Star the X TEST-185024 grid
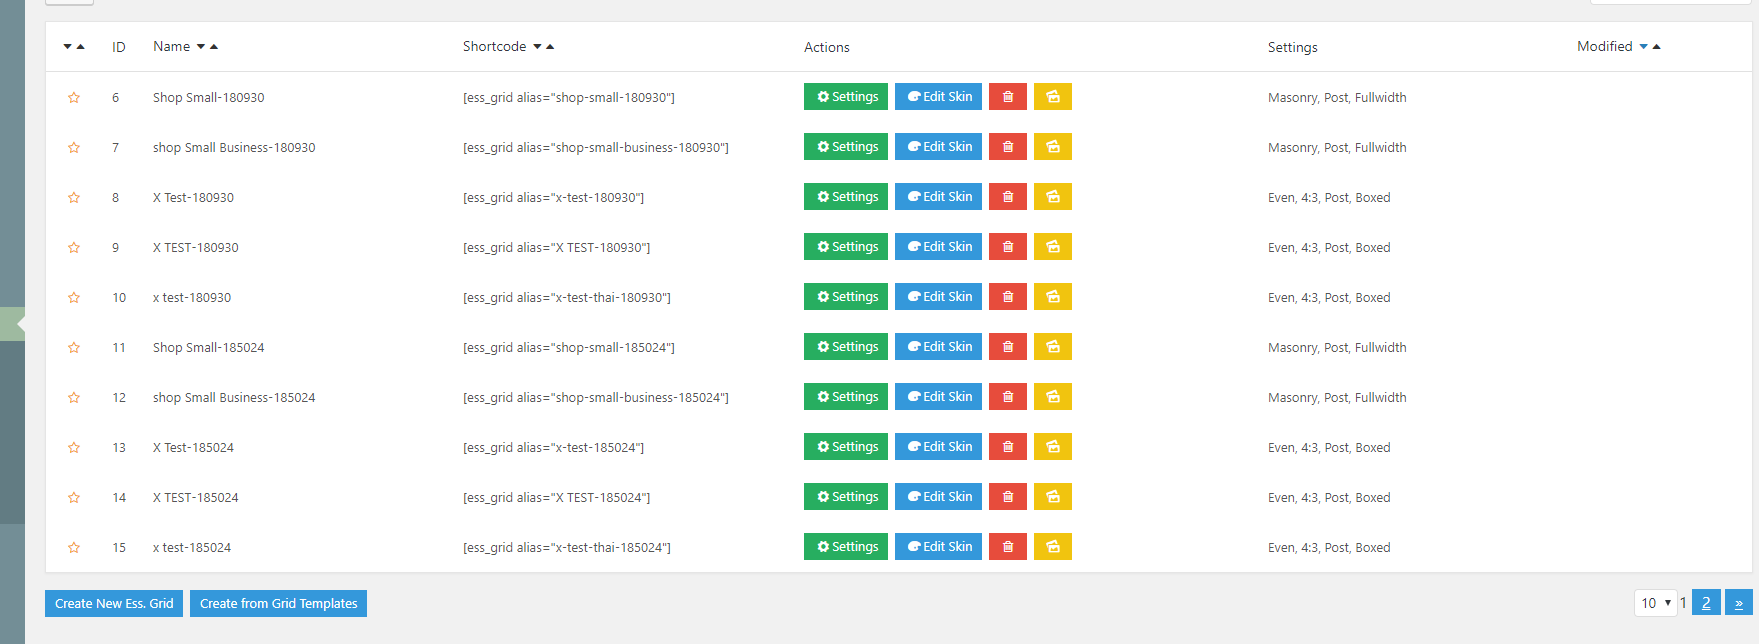This screenshot has height=644, width=1759. pos(74,498)
